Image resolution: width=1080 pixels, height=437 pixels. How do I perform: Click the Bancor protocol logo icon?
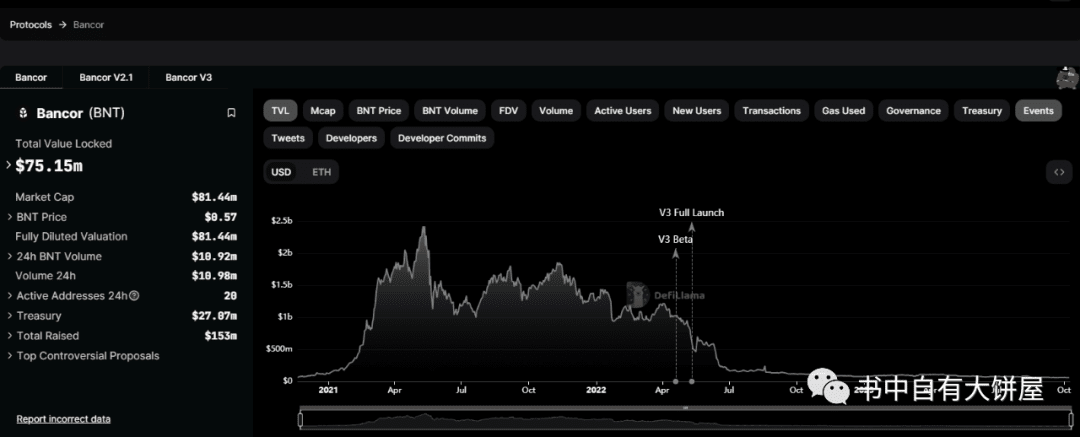click(23, 113)
